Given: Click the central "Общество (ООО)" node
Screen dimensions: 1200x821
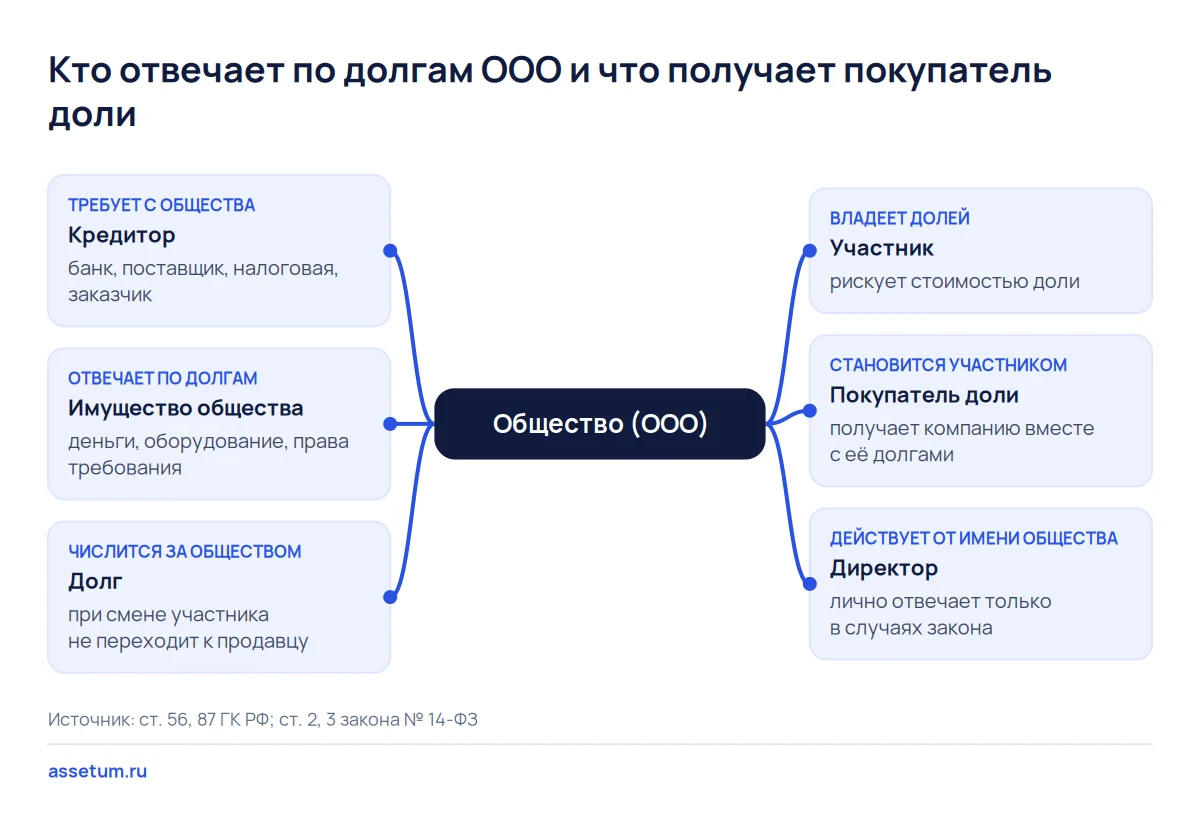Looking at the screenshot, I should (600, 424).
